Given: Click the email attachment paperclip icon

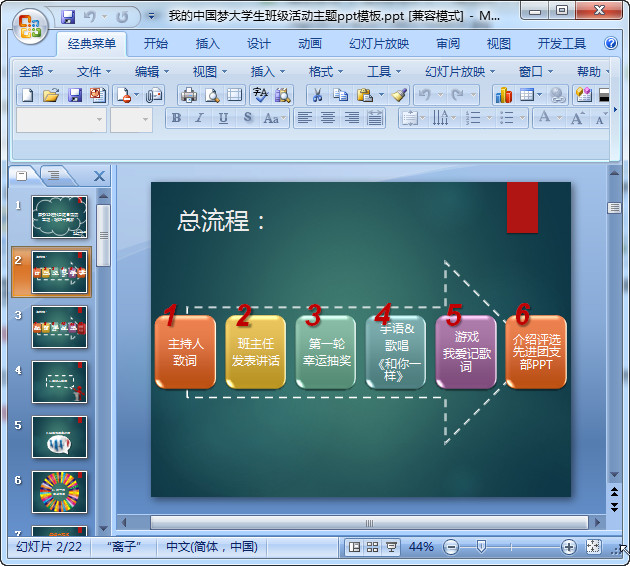Looking at the screenshot, I should click(154, 95).
